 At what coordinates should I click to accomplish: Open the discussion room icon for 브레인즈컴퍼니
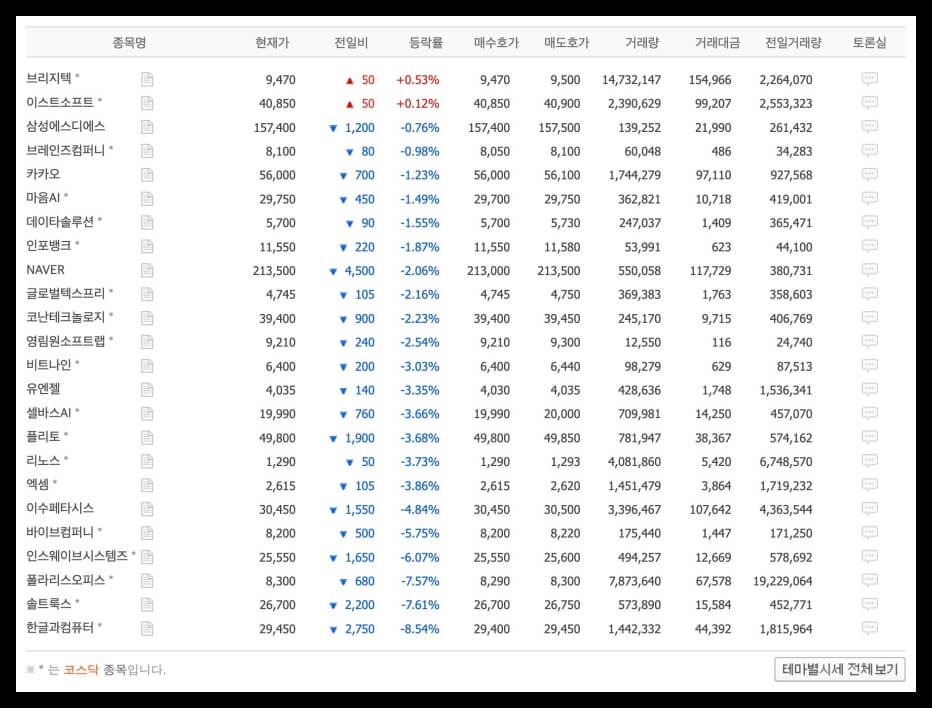pyautogui.click(x=870, y=150)
